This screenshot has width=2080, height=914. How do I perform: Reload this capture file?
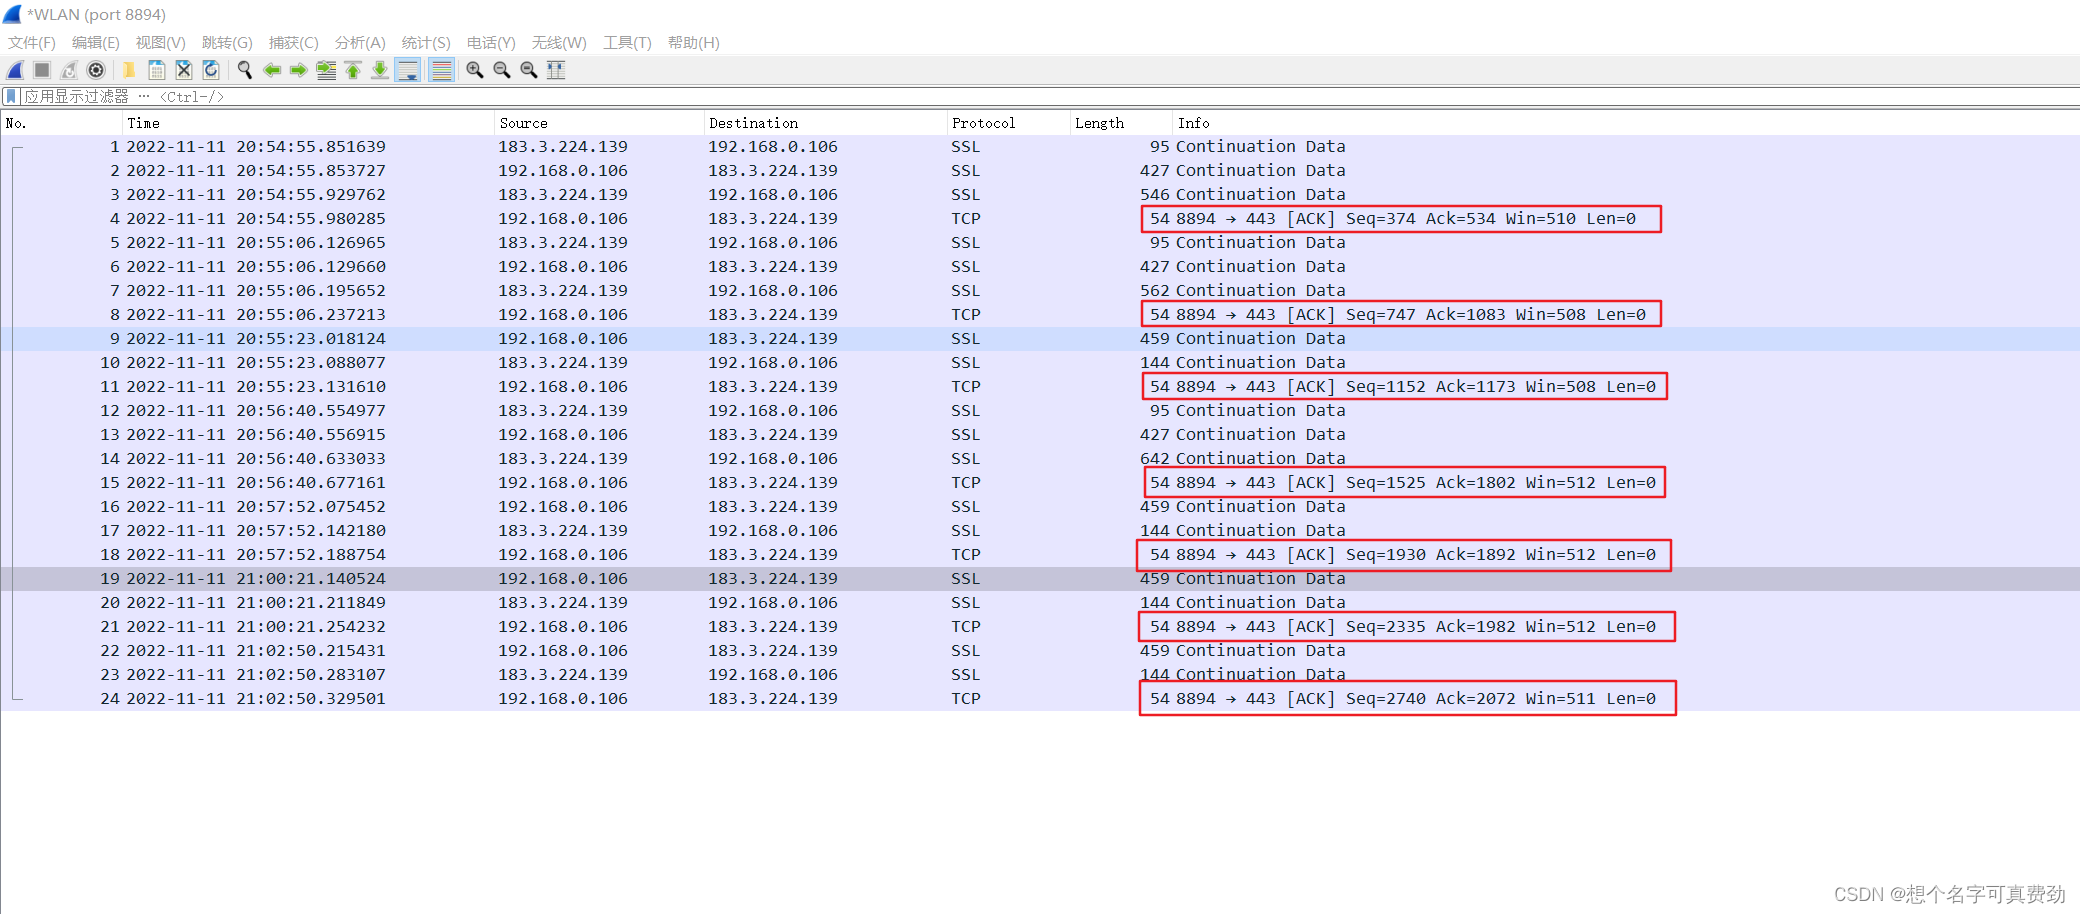click(211, 70)
